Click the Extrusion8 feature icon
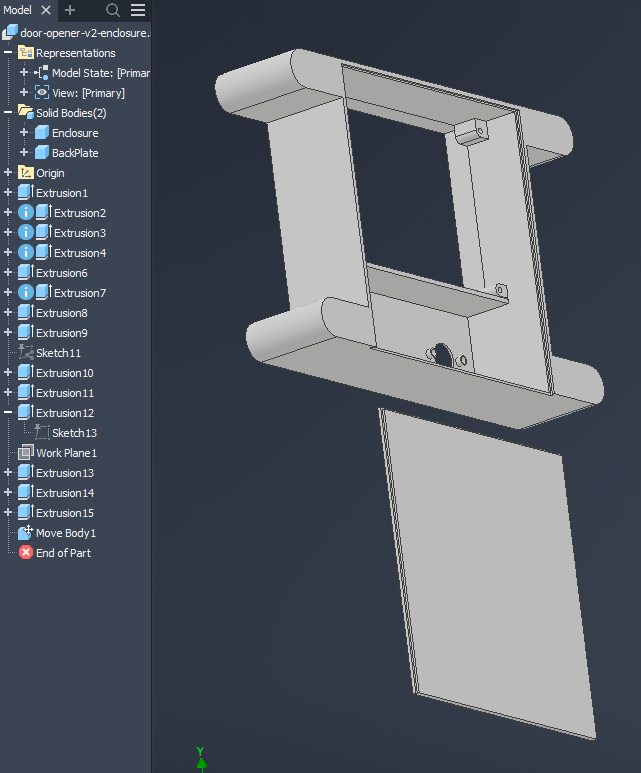The width and height of the screenshot is (641, 773). pos(26,312)
